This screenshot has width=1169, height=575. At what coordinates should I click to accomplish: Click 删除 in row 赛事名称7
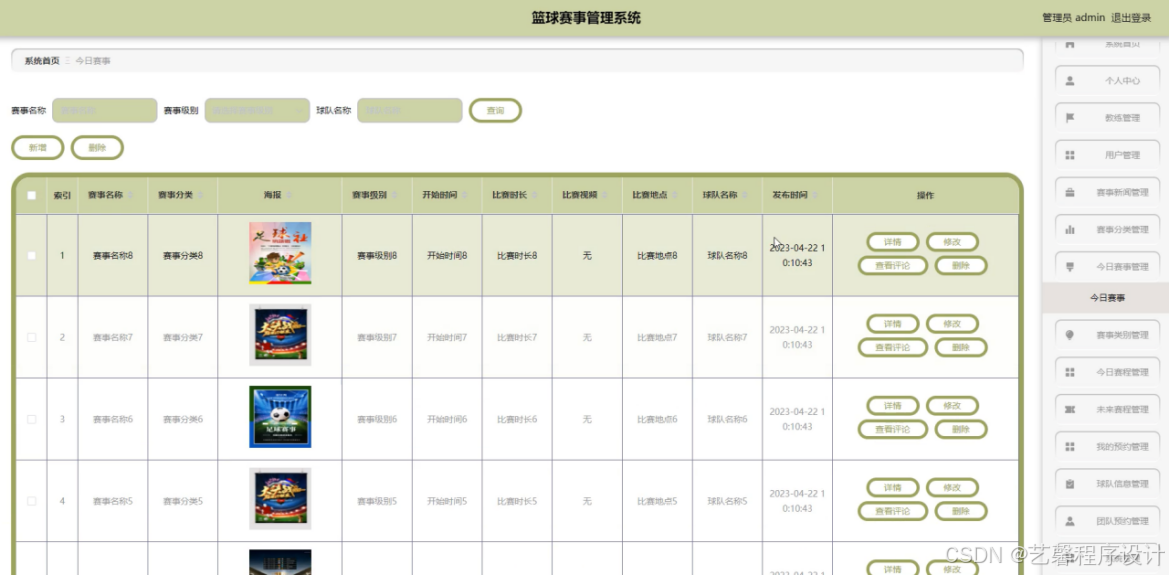961,348
